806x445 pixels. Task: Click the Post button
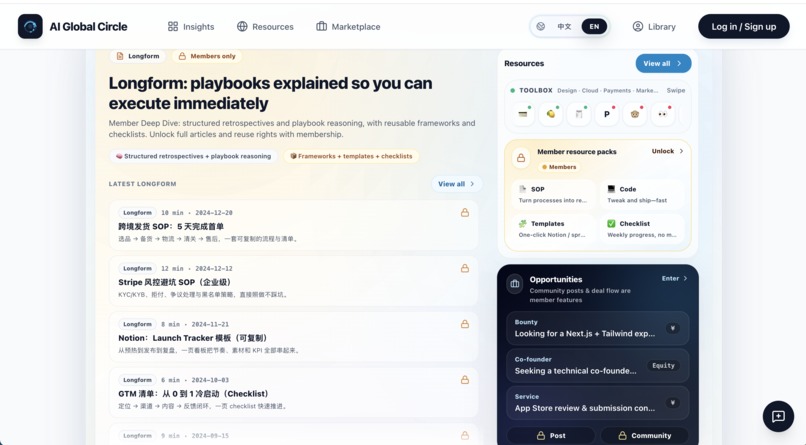(x=551, y=436)
